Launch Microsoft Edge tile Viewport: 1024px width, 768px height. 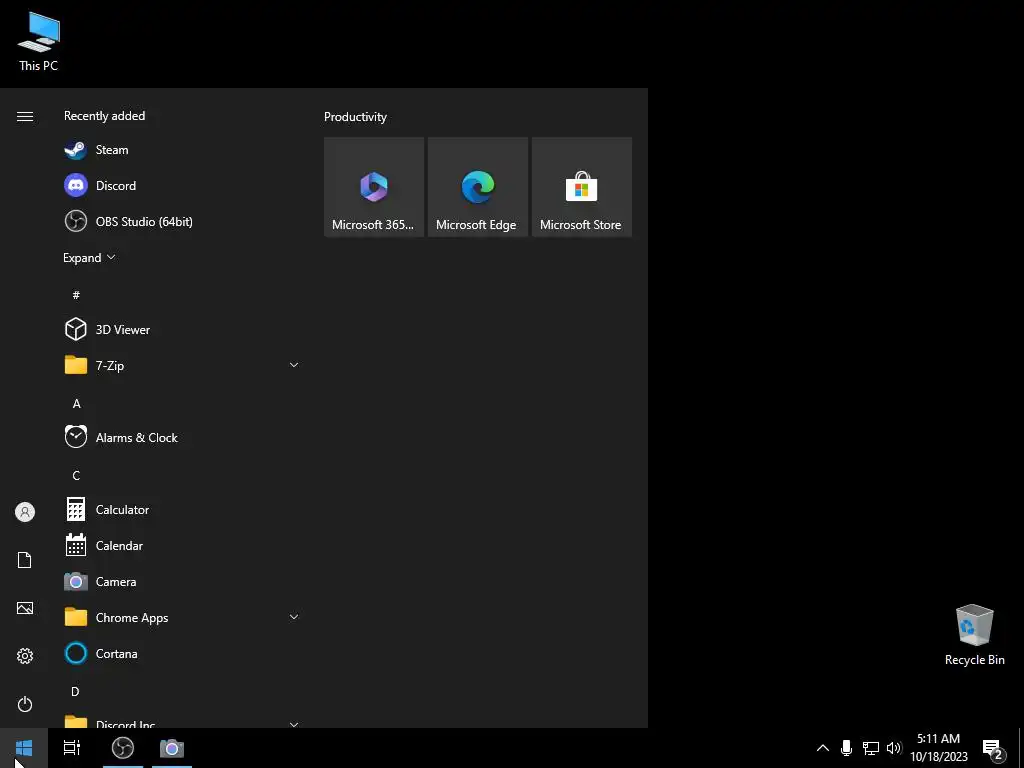[x=477, y=187]
